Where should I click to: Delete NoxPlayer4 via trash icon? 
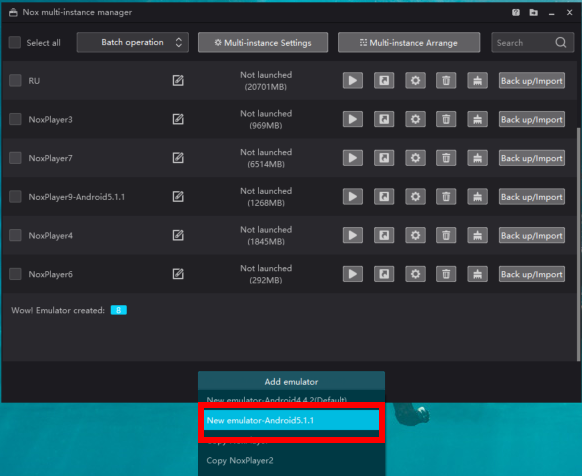point(446,235)
